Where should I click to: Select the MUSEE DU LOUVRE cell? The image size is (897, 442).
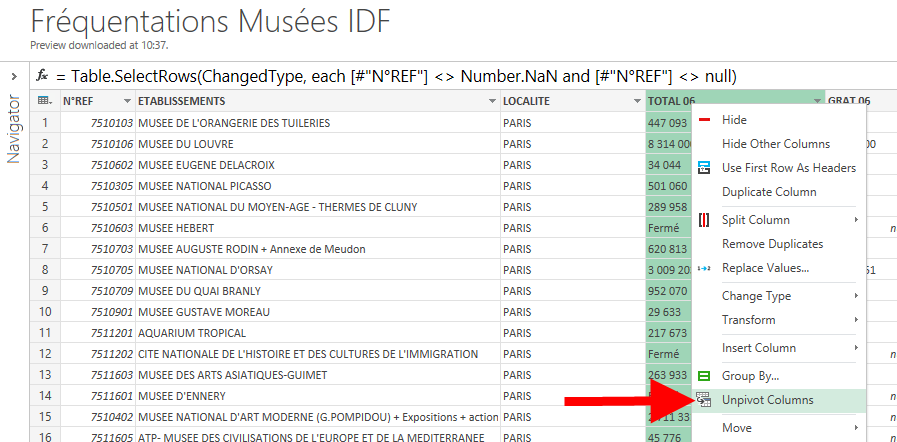(317, 144)
